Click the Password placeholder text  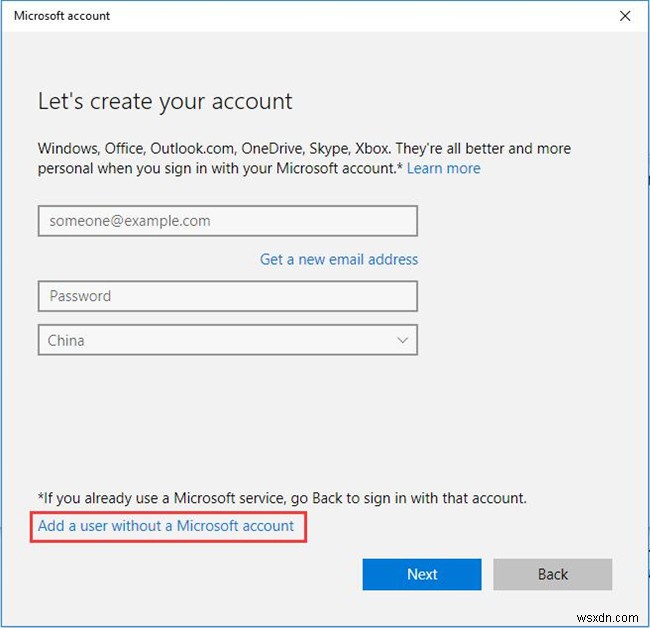click(x=80, y=296)
